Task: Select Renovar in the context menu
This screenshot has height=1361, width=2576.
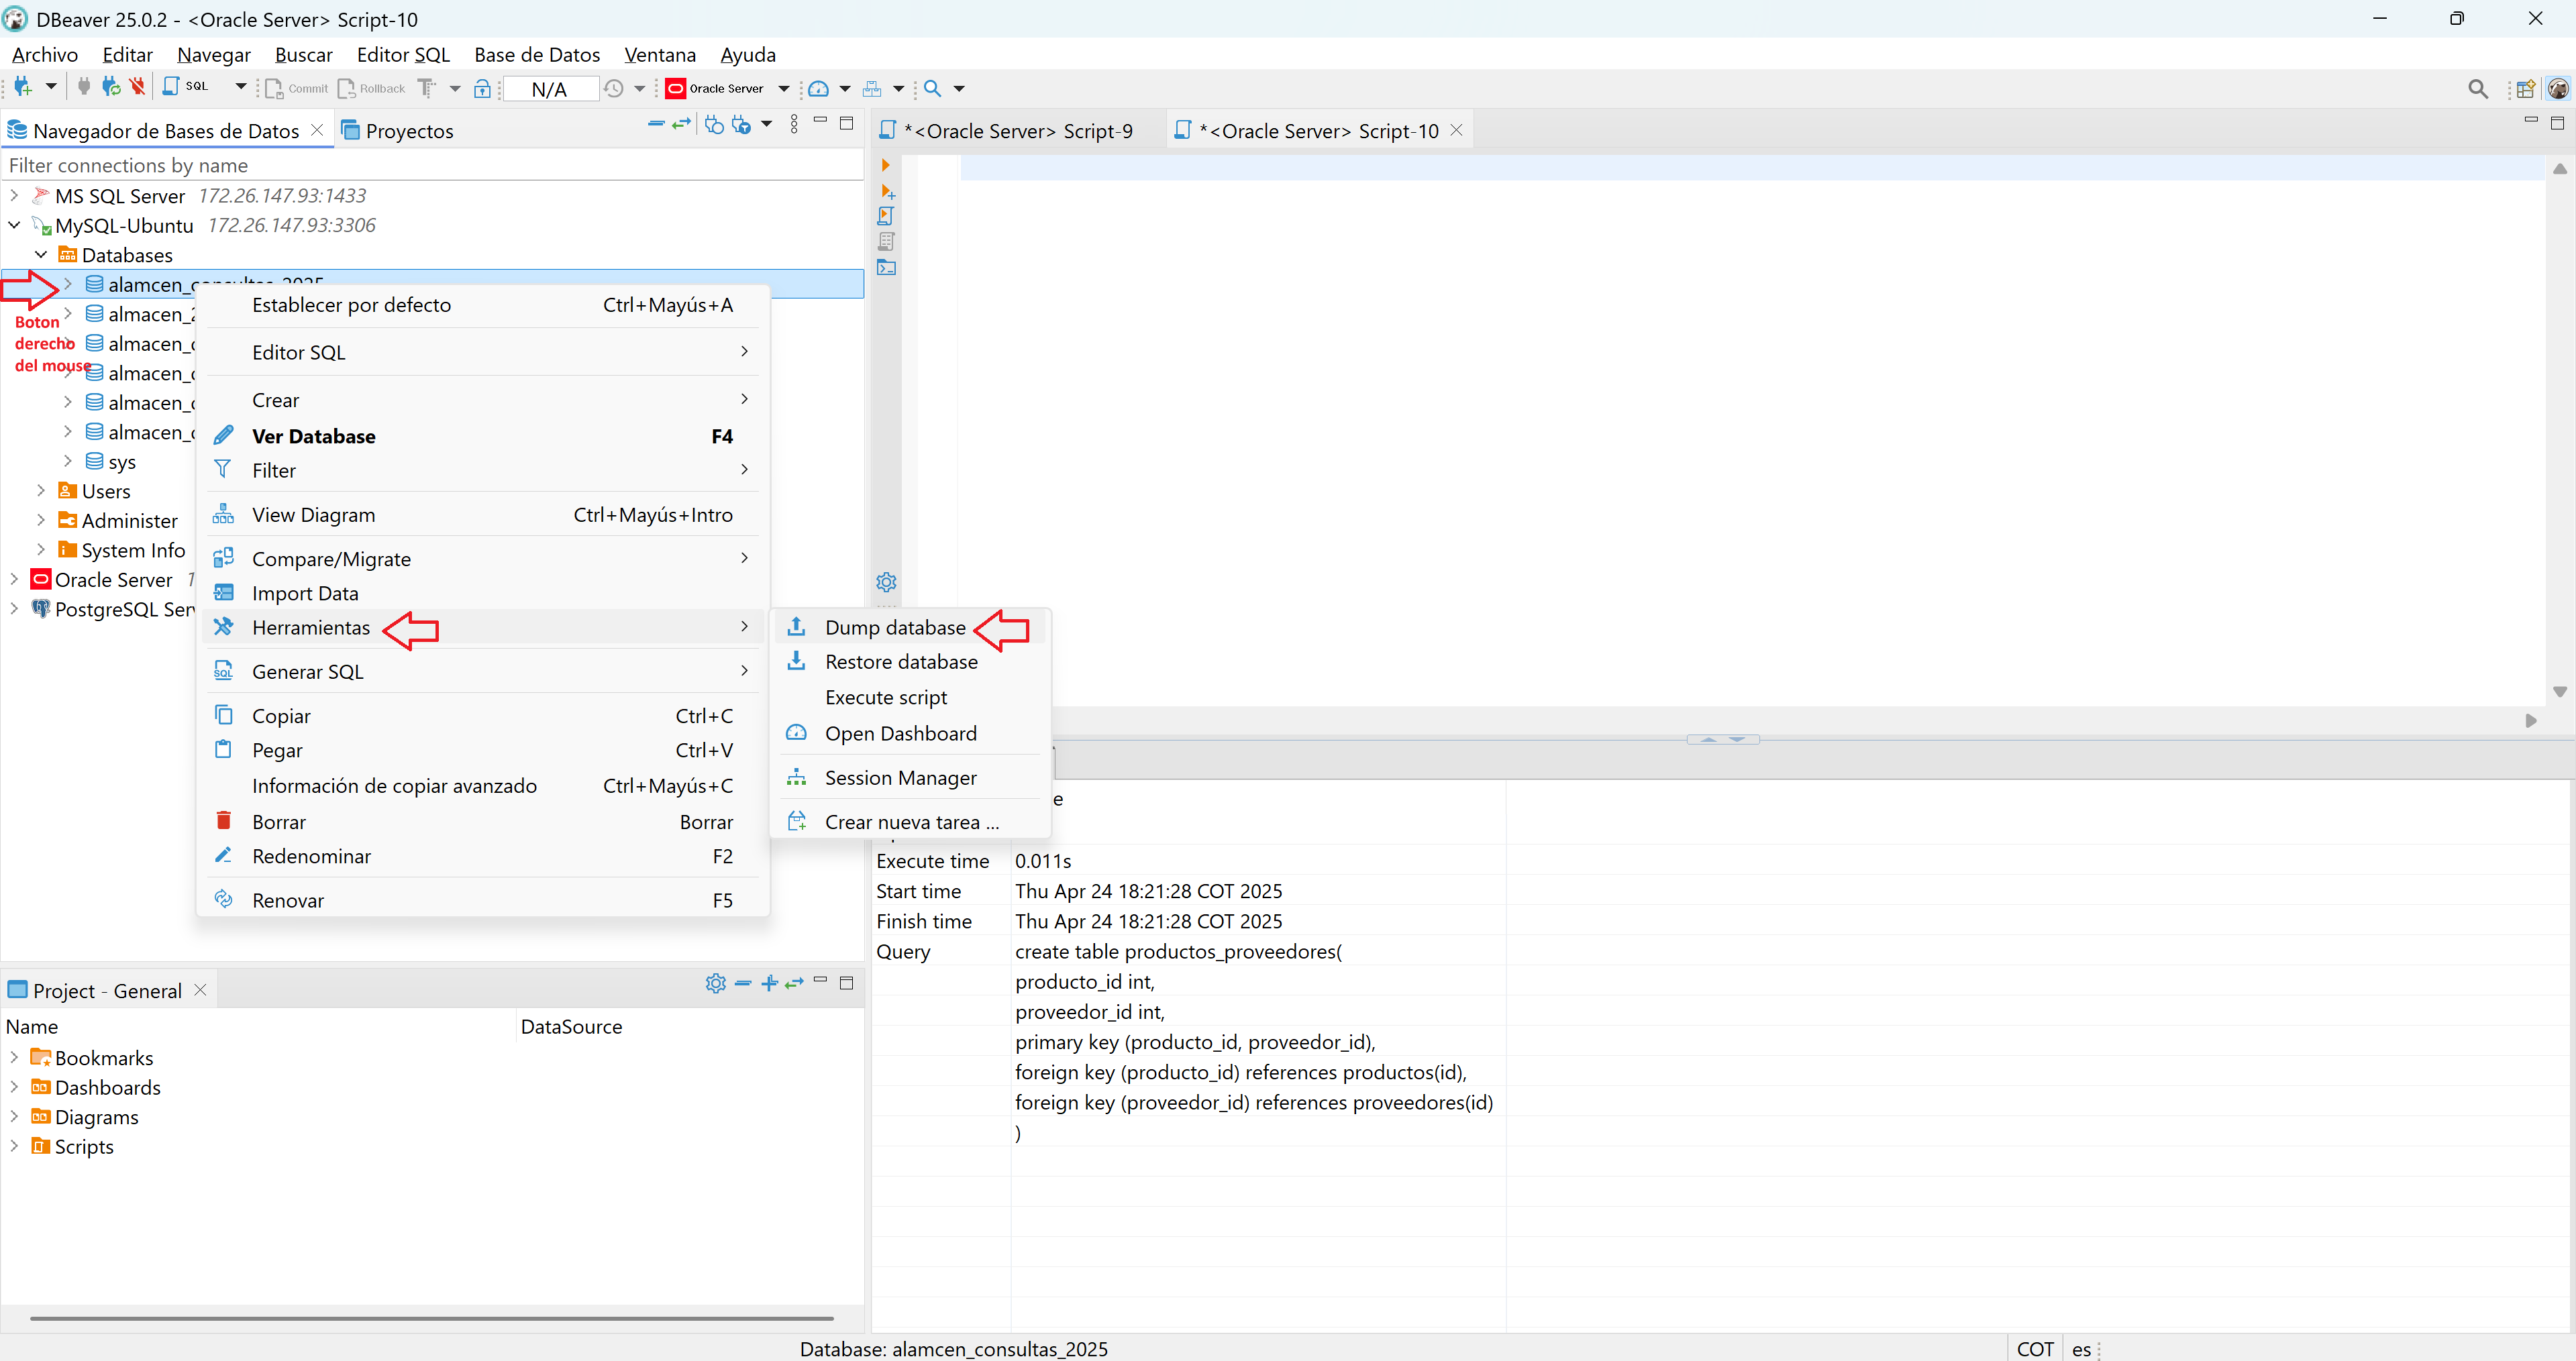Action: (x=483, y=900)
